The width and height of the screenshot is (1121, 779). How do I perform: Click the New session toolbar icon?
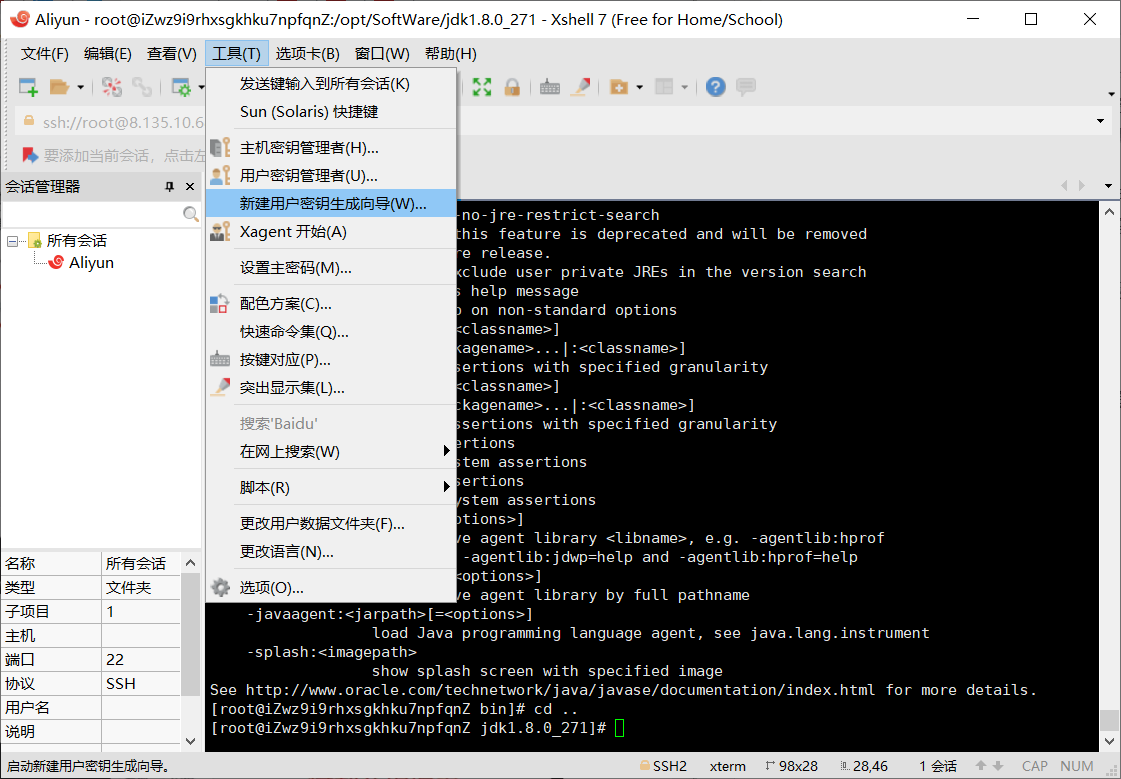click(28, 87)
